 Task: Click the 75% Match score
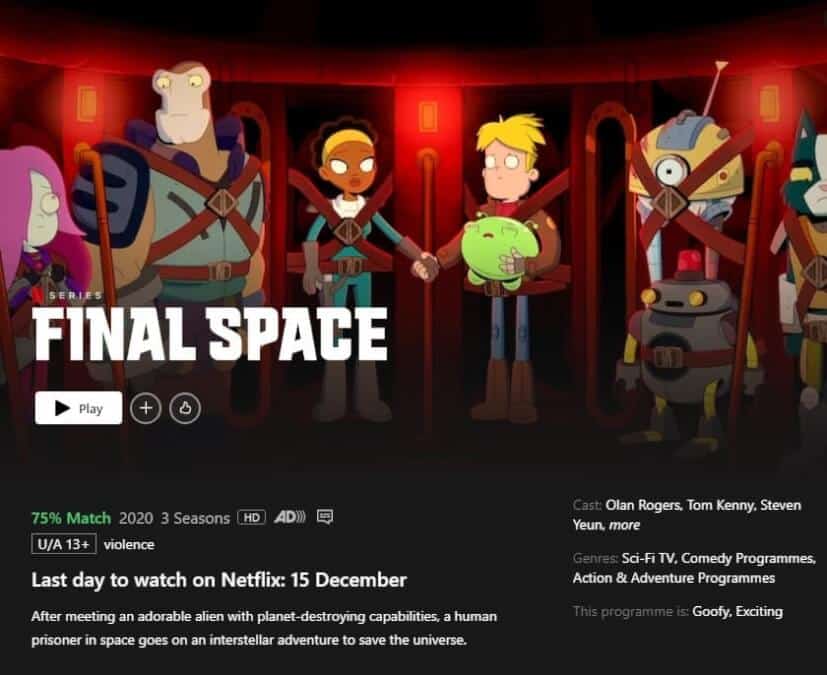click(x=71, y=518)
